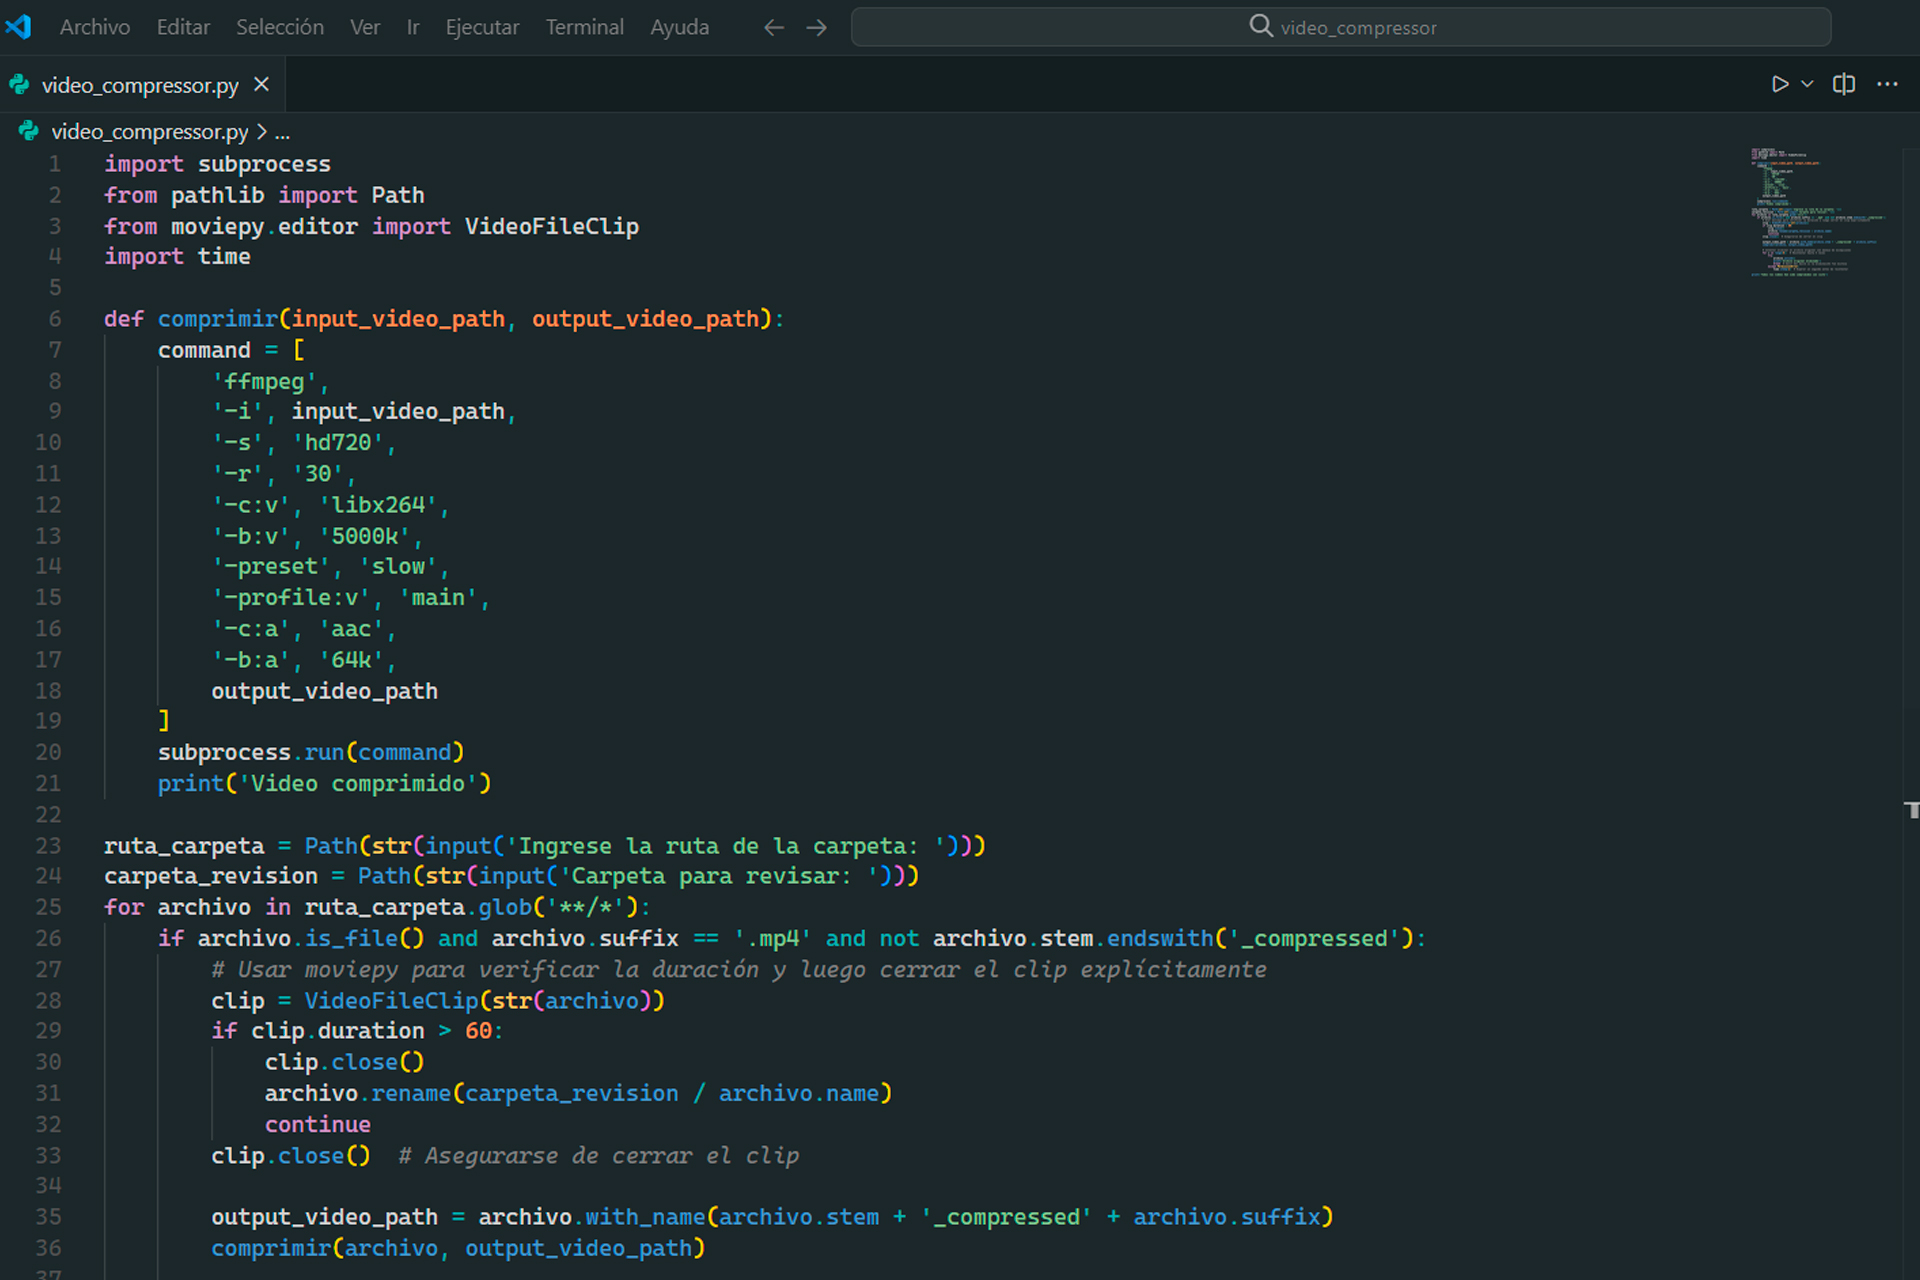Click the VS Code logo icon
Screen dimensions: 1920x1280
pyautogui.click(x=19, y=27)
